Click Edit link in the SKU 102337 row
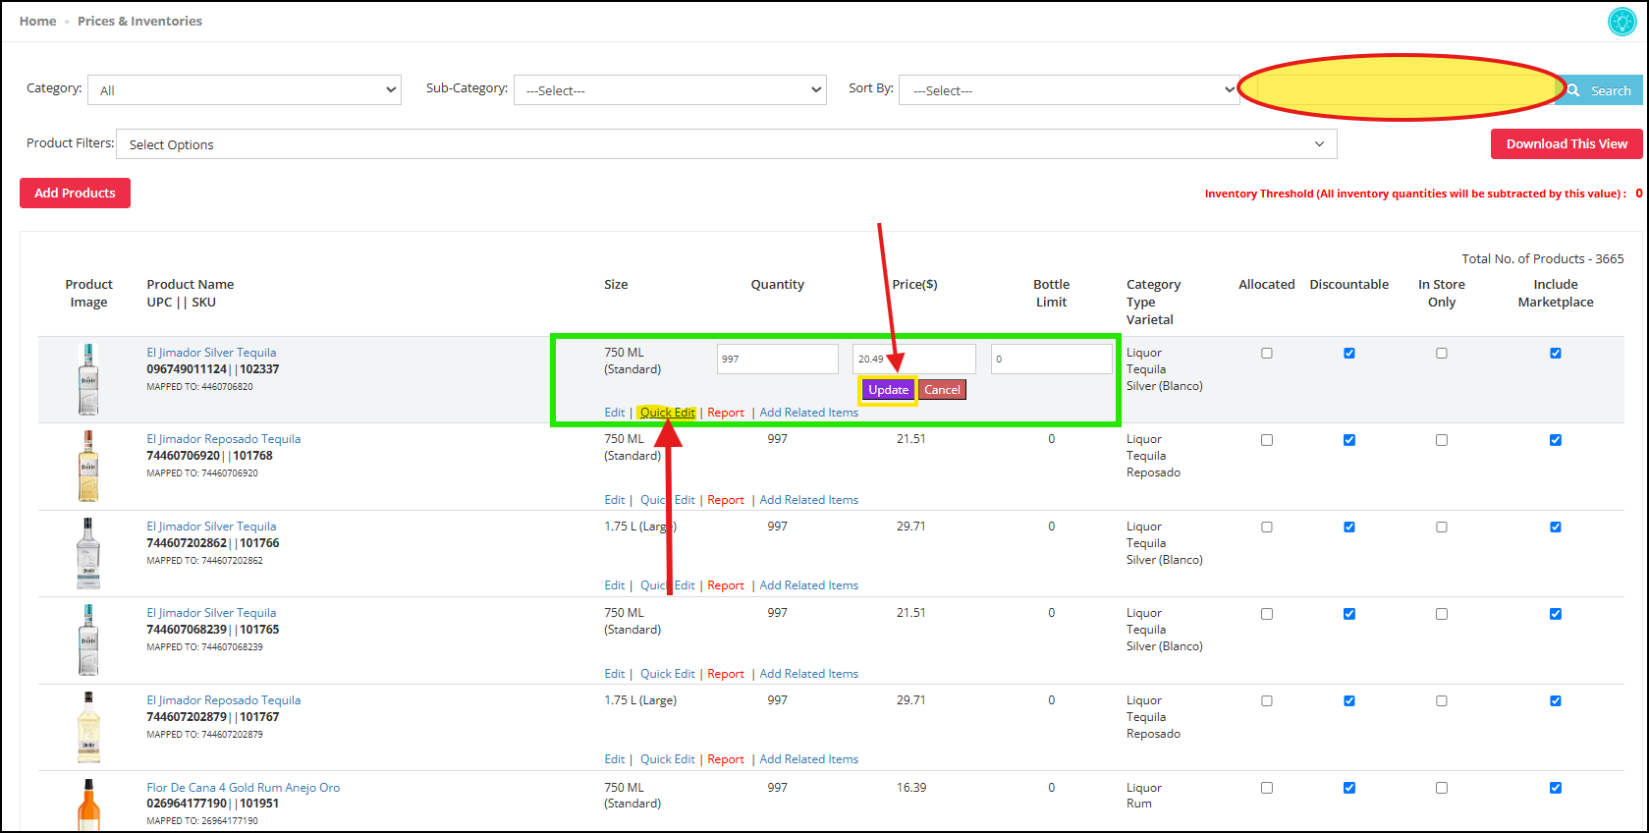The width and height of the screenshot is (1649, 833). point(614,412)
